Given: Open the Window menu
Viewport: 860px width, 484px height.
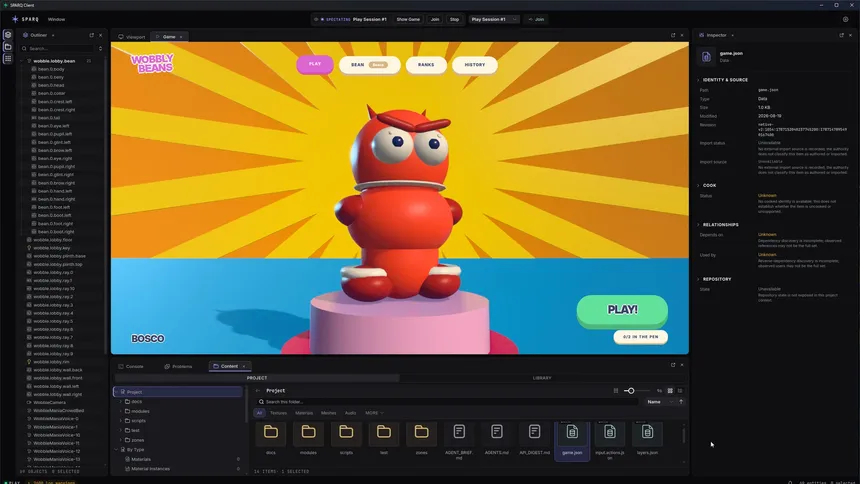Looking at the screenshot, I should click(x=56, y=19).
